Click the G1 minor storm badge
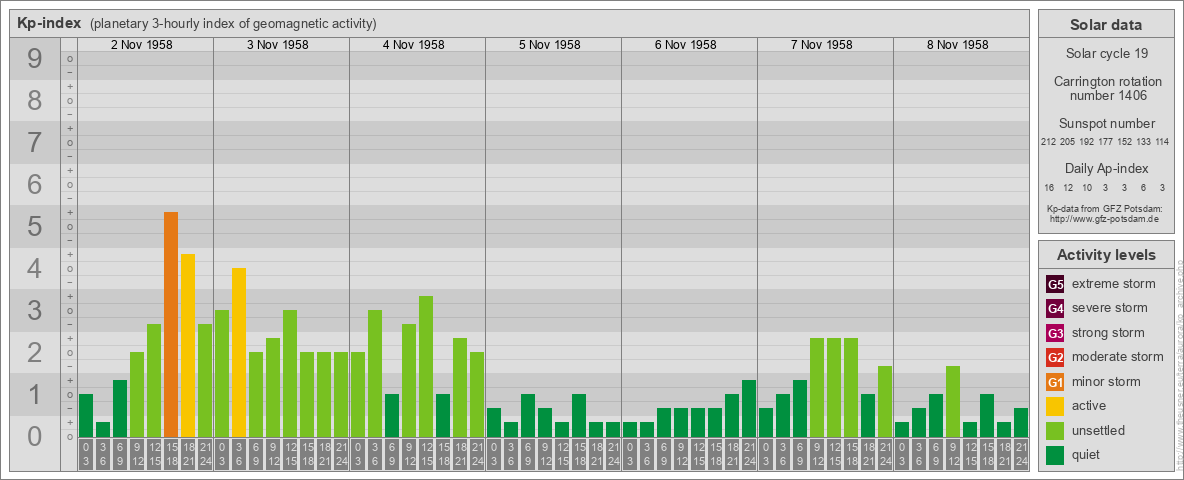The width and height of the screenshot is (1184, 480). (1055, 382)
